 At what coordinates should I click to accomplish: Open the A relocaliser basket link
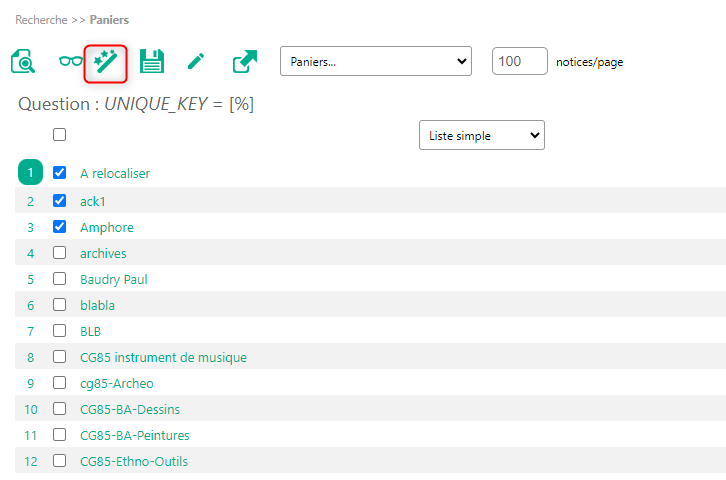pos(115,174)
